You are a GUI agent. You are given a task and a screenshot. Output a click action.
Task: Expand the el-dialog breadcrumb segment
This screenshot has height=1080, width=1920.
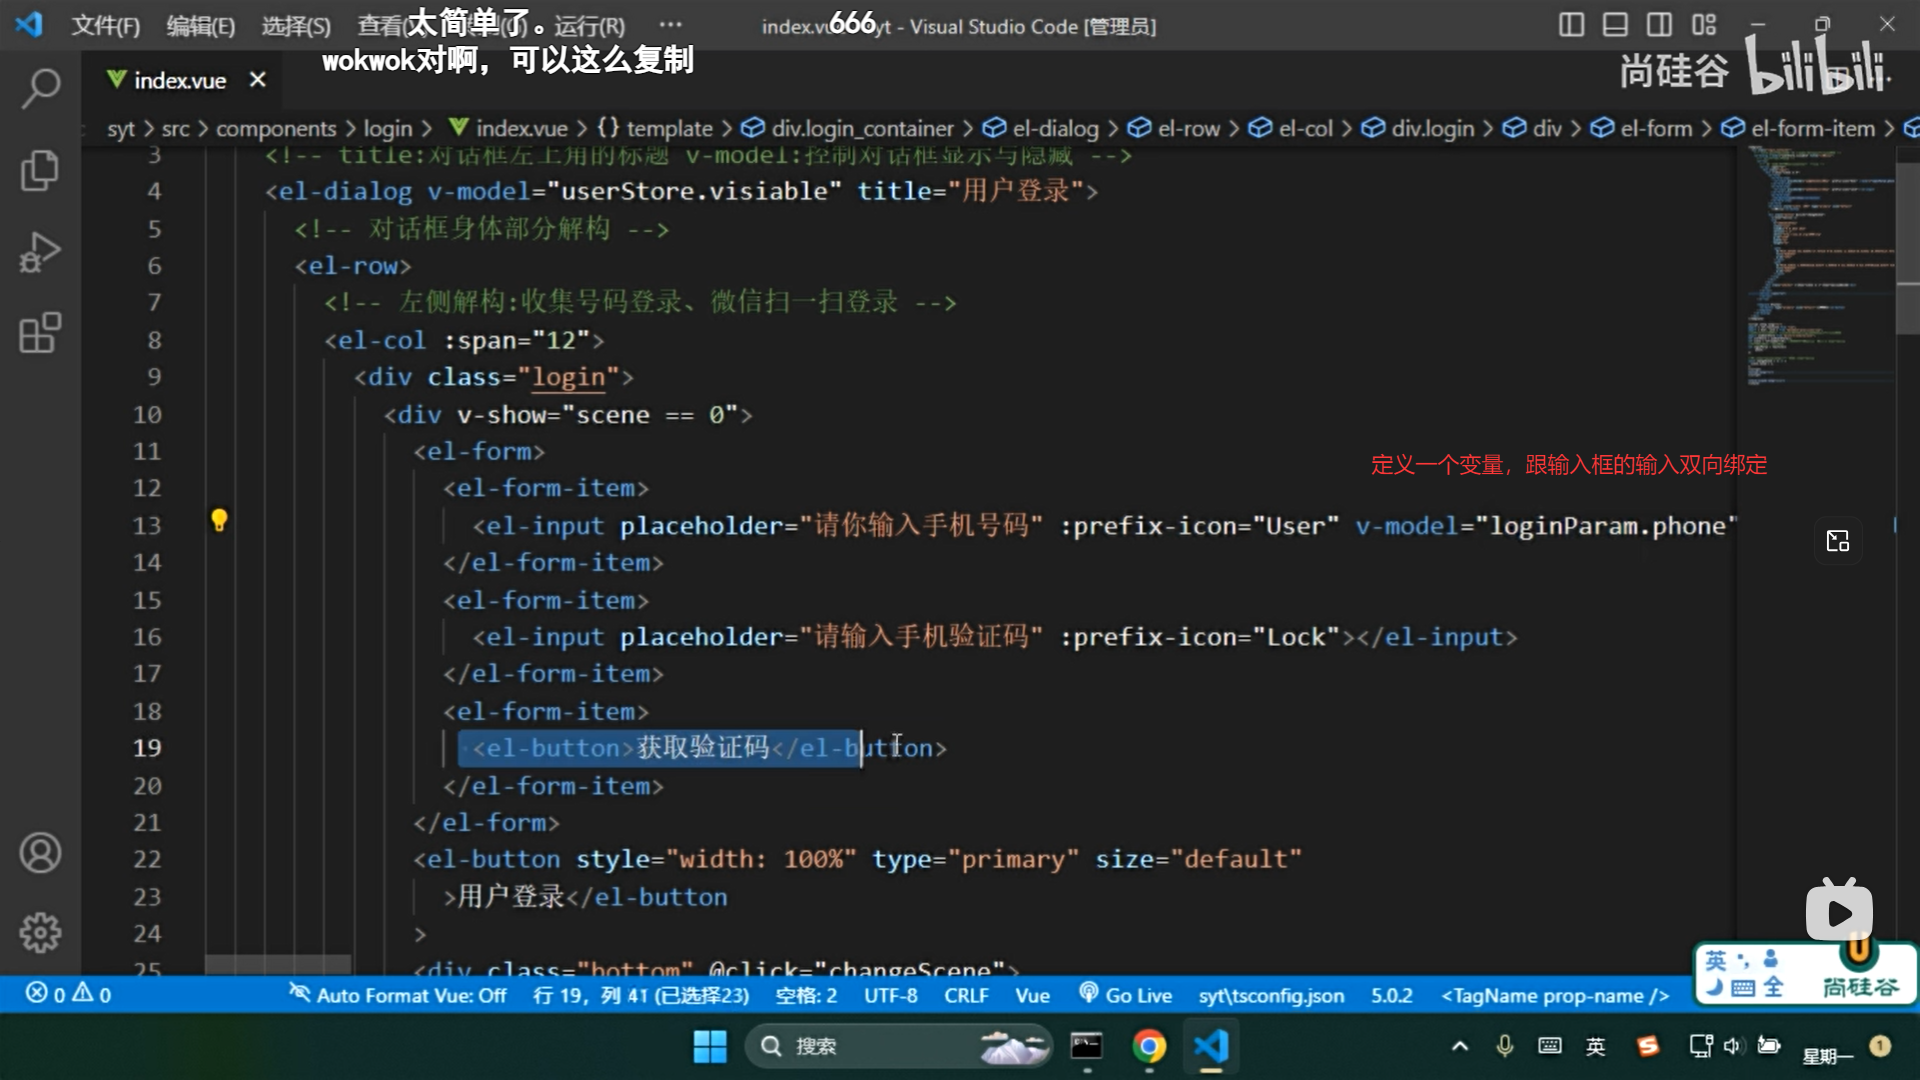[x=1055, y=128]
